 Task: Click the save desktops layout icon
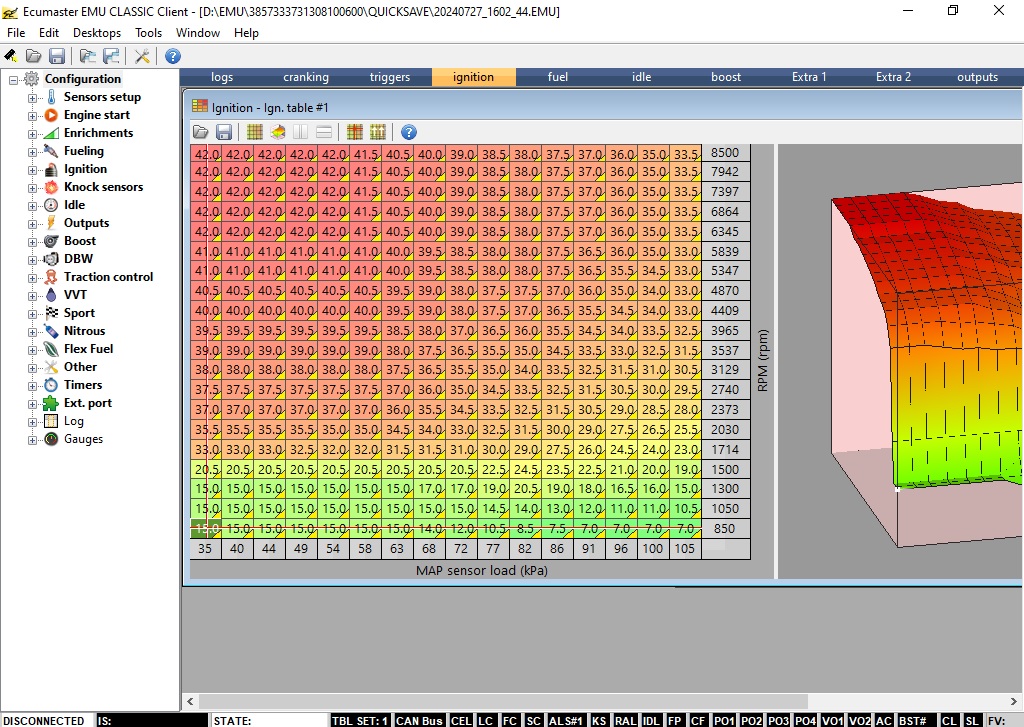pos(111,56)
